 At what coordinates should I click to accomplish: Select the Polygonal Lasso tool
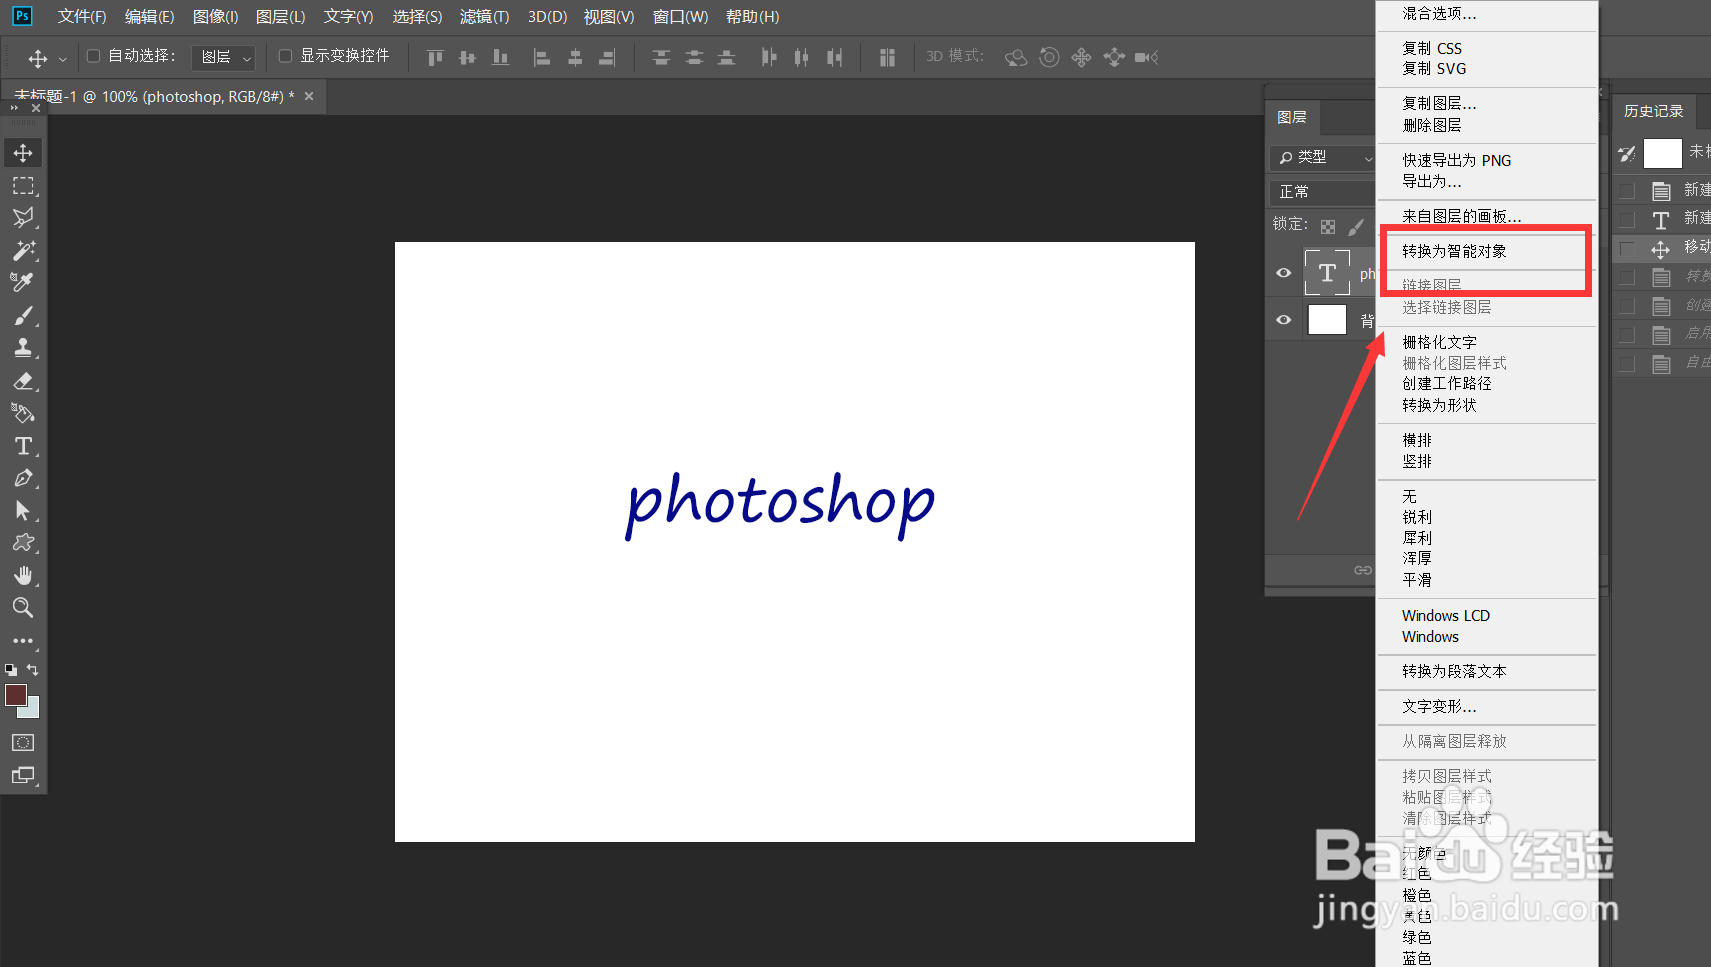click(23, 218)
